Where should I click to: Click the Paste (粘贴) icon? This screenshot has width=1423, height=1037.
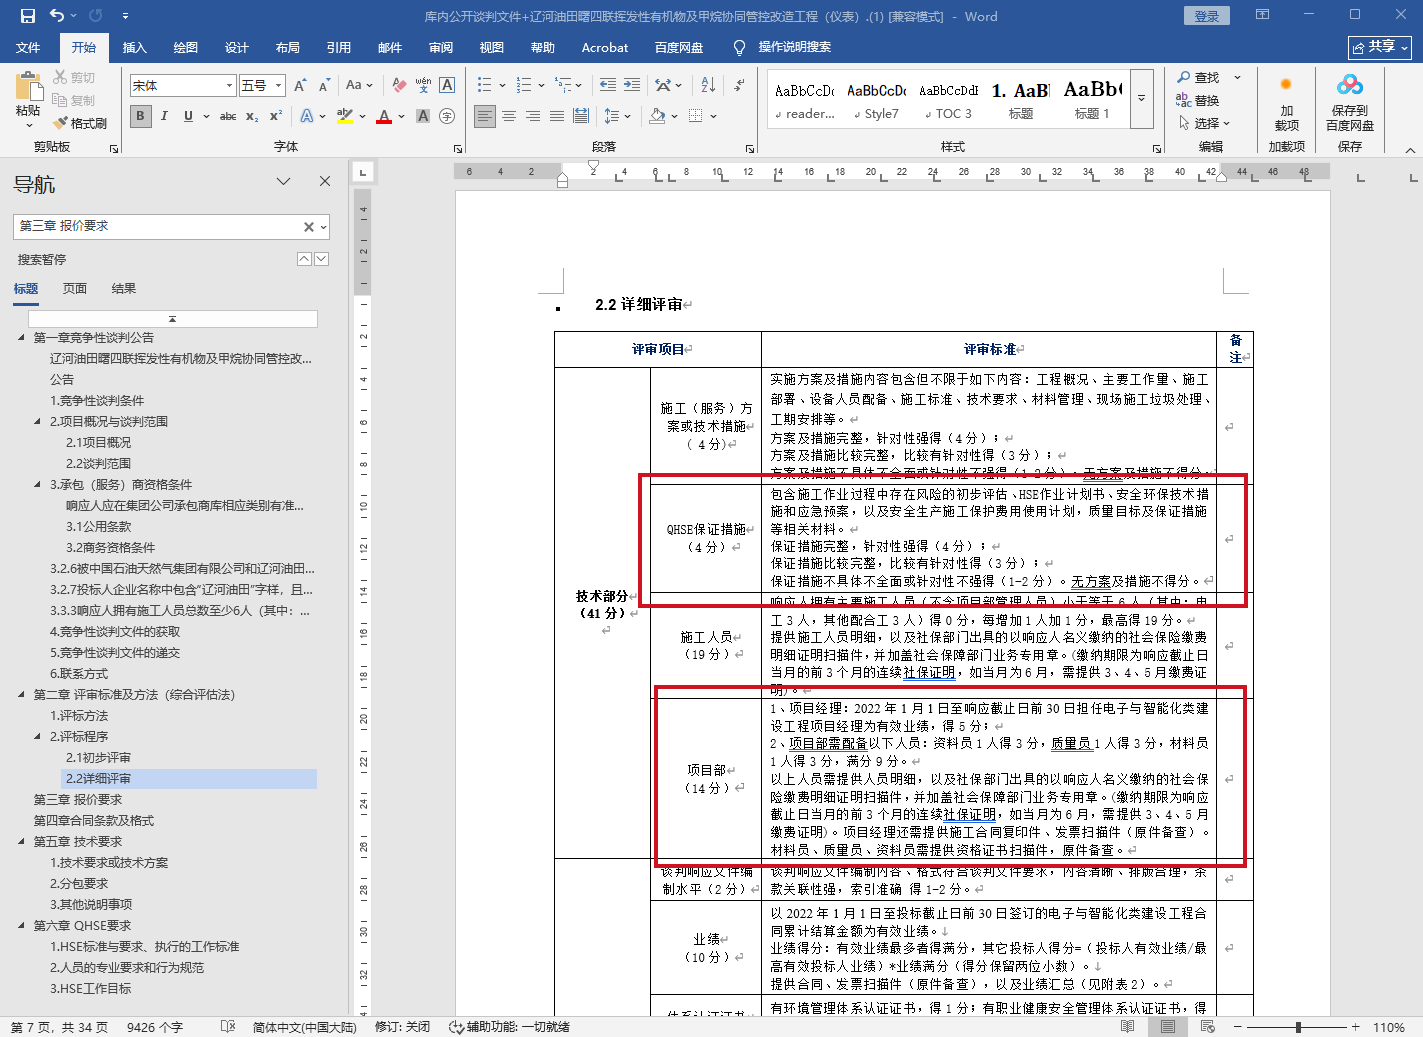[x=28, y=88]
